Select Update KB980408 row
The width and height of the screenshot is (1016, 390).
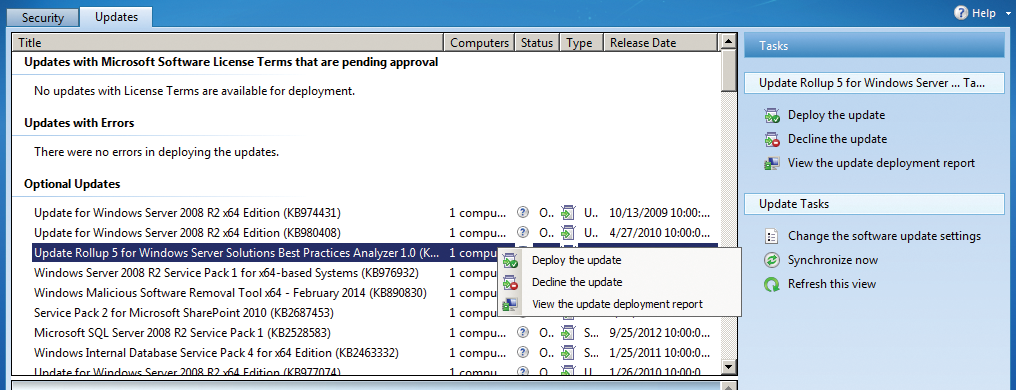click(375, 233)
